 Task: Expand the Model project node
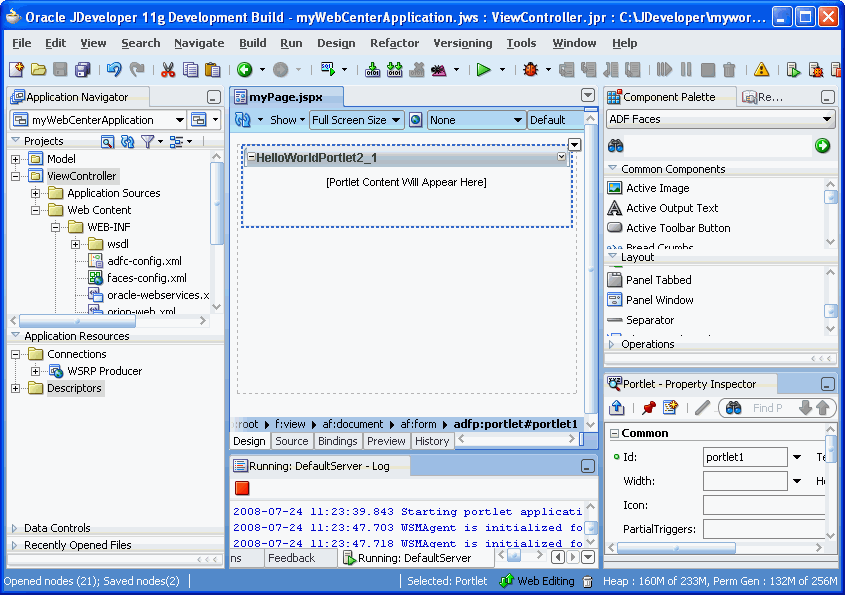tap(16, 159)
